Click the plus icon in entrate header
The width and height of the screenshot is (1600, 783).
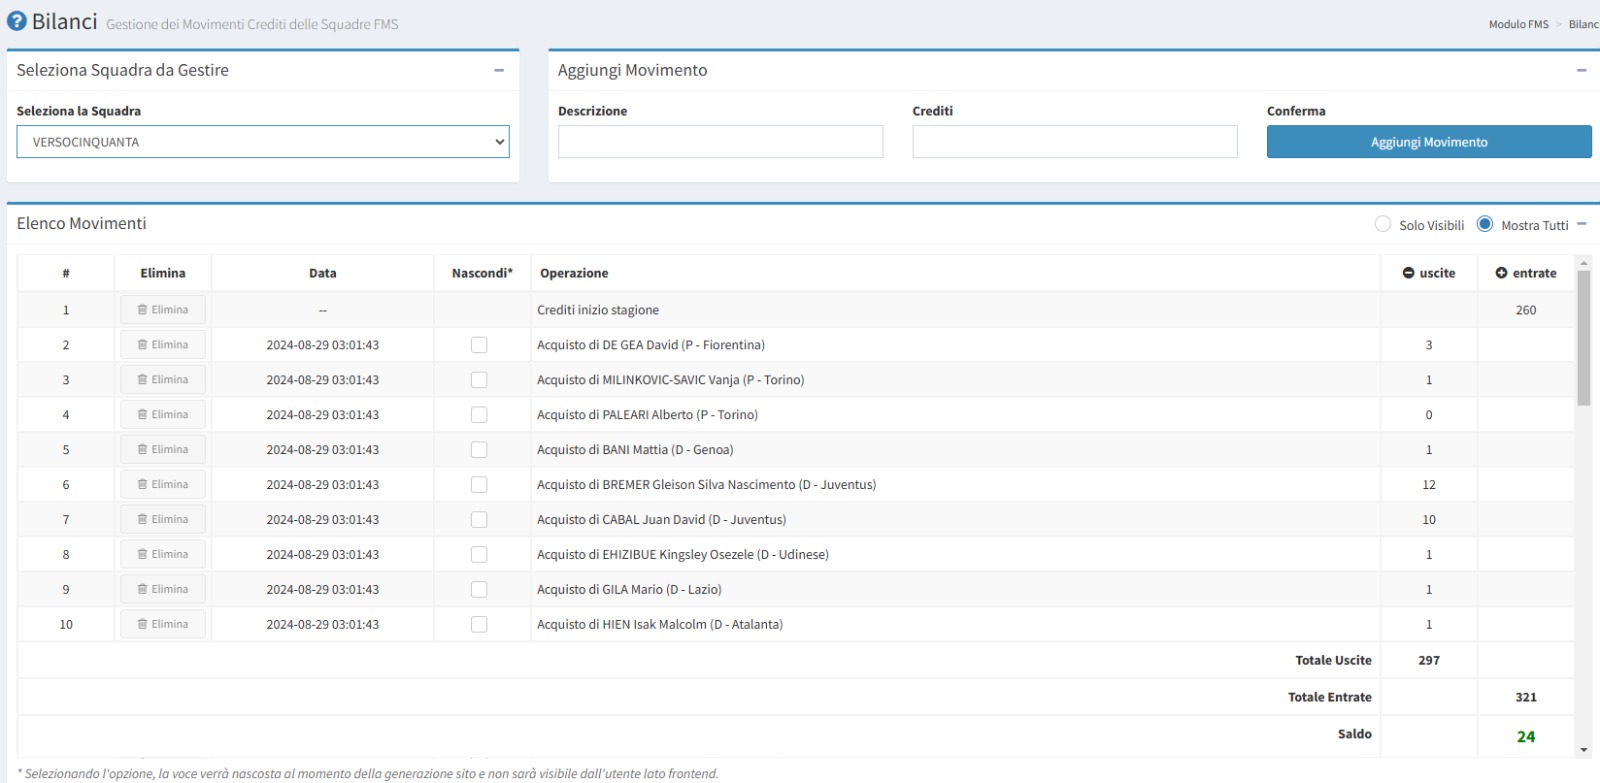[1501, 273]
